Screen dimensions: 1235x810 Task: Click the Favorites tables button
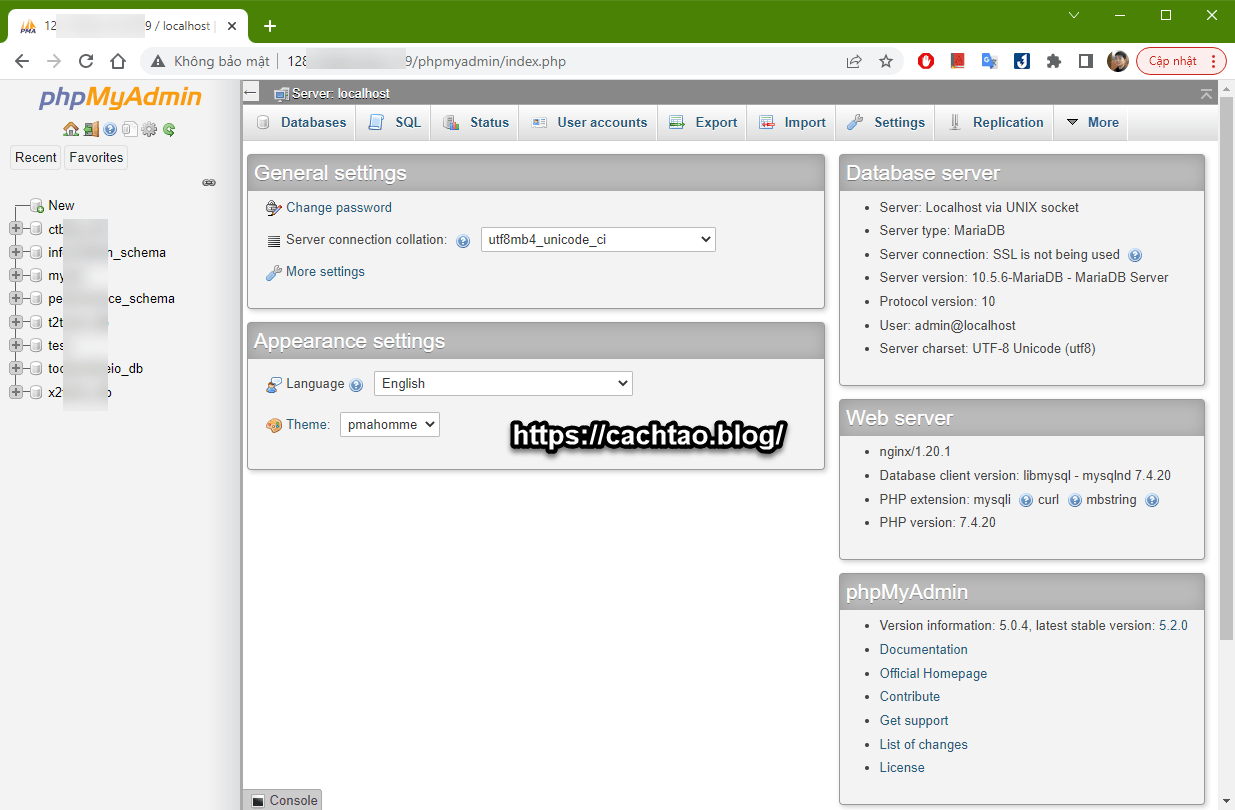pos(96,158)
